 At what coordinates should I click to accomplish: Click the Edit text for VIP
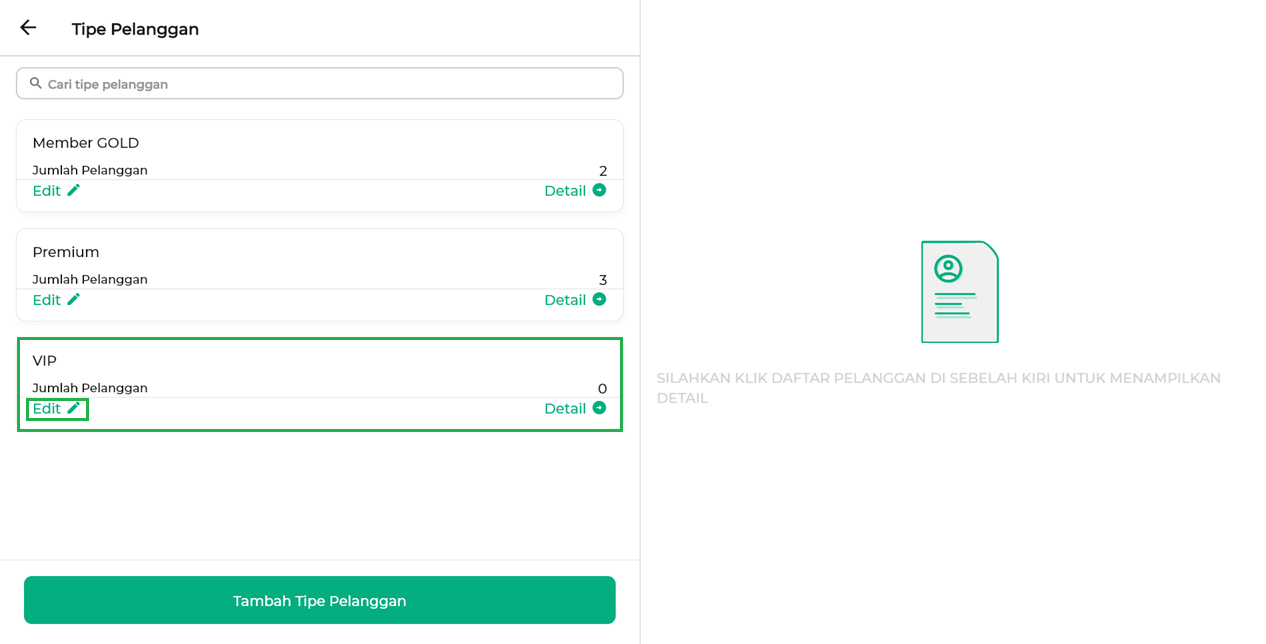pyautogui.click(x=46, y=409)
